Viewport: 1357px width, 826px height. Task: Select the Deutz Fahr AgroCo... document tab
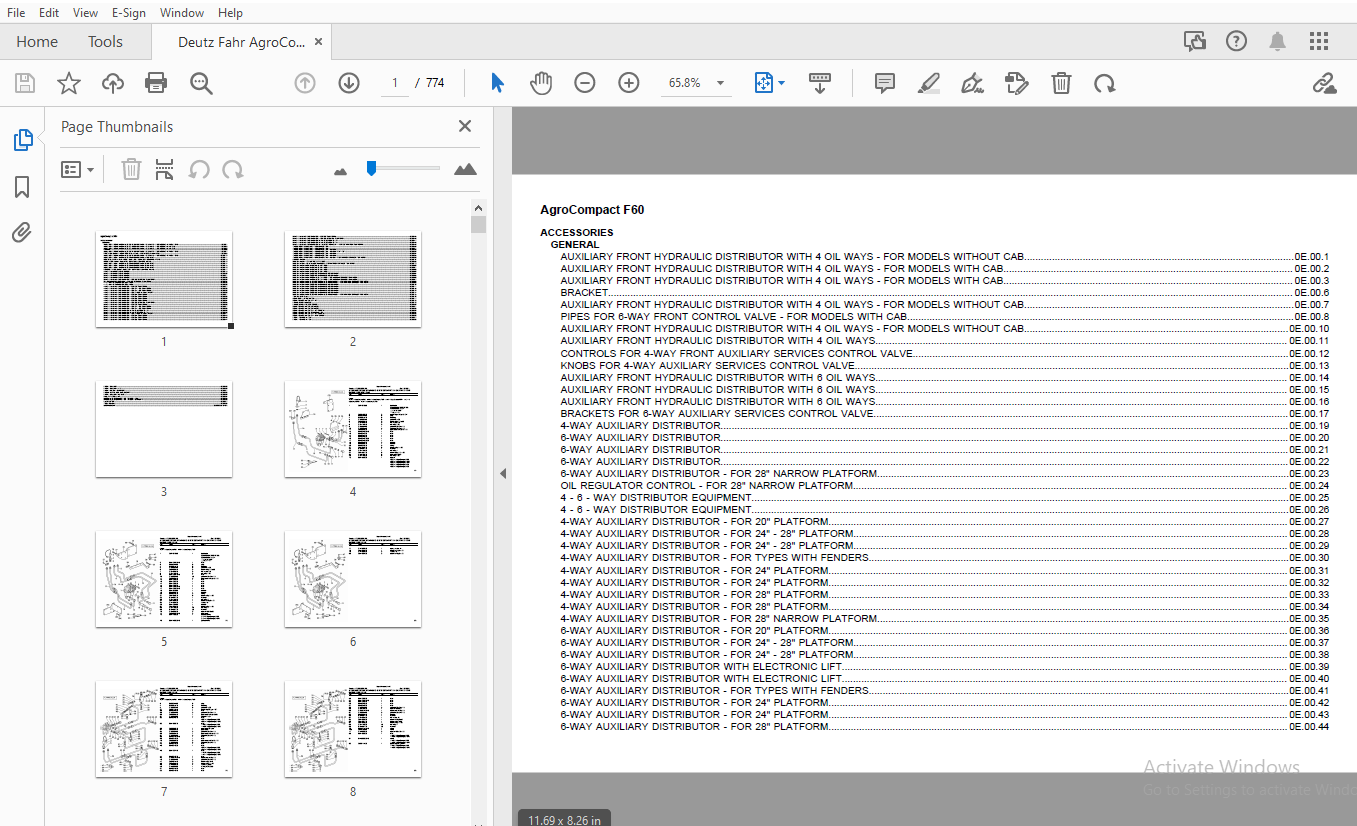tap(241, 42)
